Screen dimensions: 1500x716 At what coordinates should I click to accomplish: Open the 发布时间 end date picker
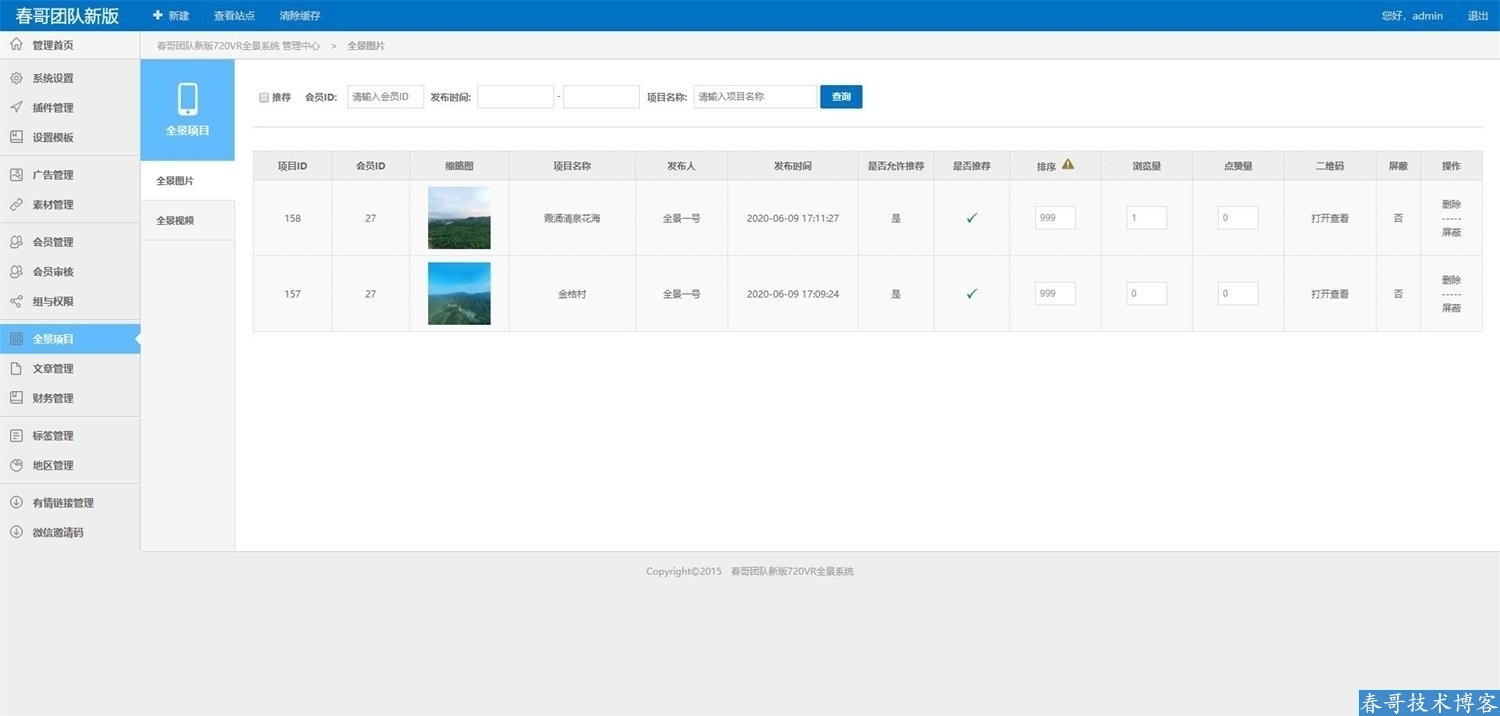(601, 97)
